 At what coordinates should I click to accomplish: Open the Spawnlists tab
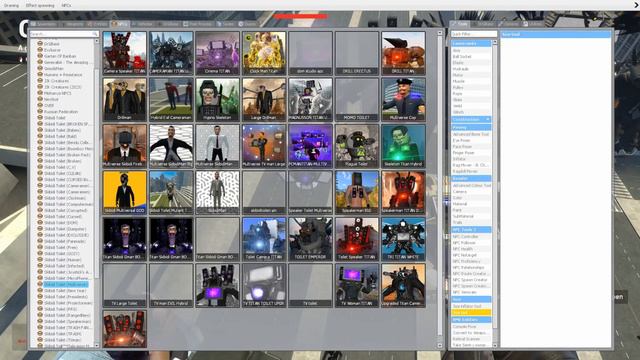point(44,24)
